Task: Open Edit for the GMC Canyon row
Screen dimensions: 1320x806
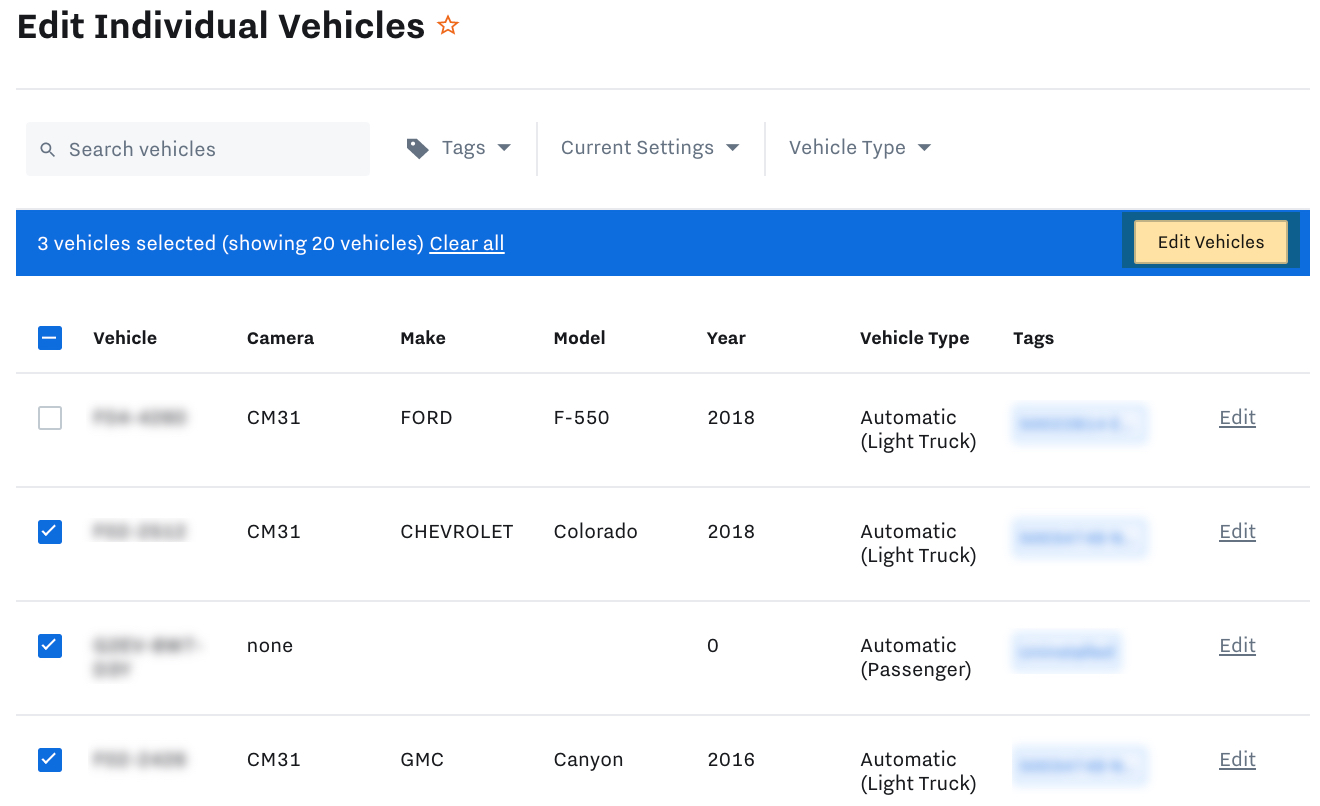Action: 1237,759
